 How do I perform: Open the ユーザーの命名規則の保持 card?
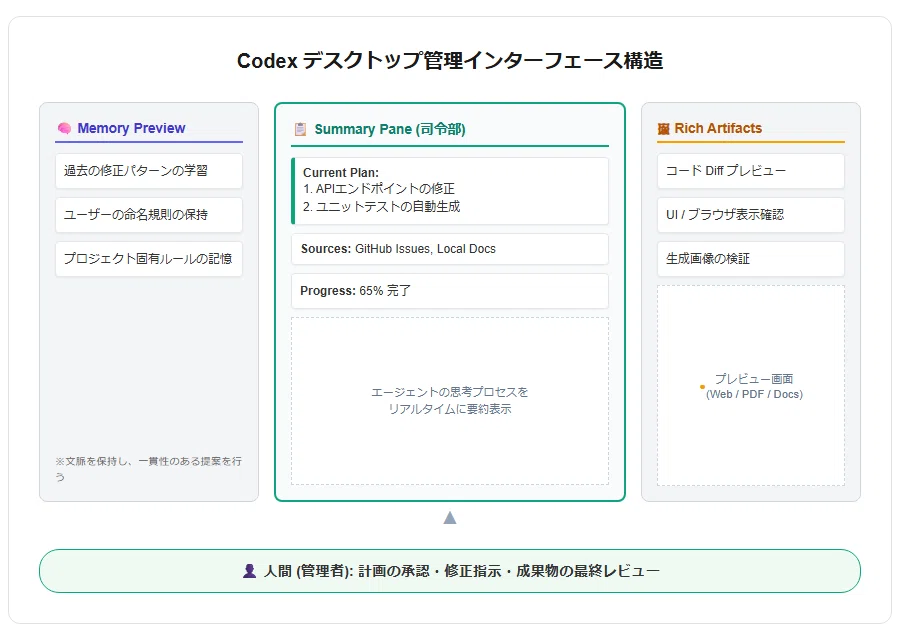coord(149,215)
